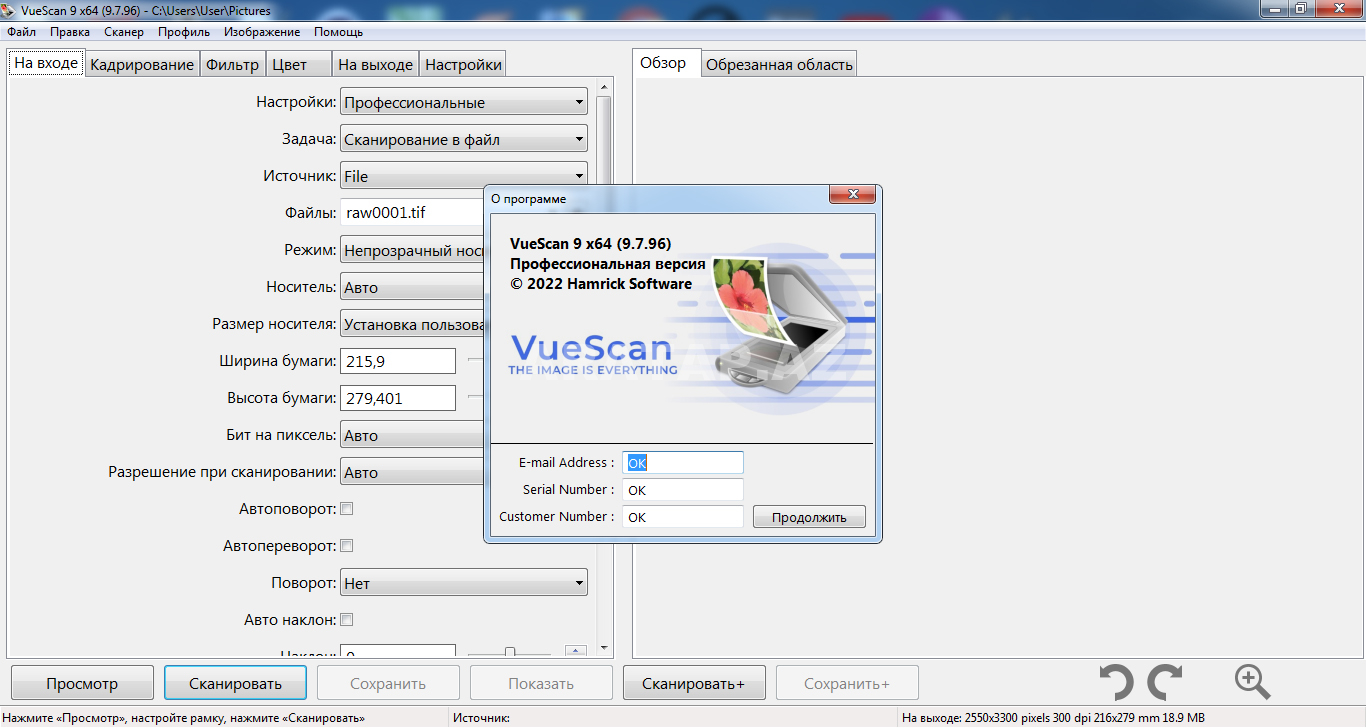
Task: Click the VueScan logo image in dialog
Action: 592,353
